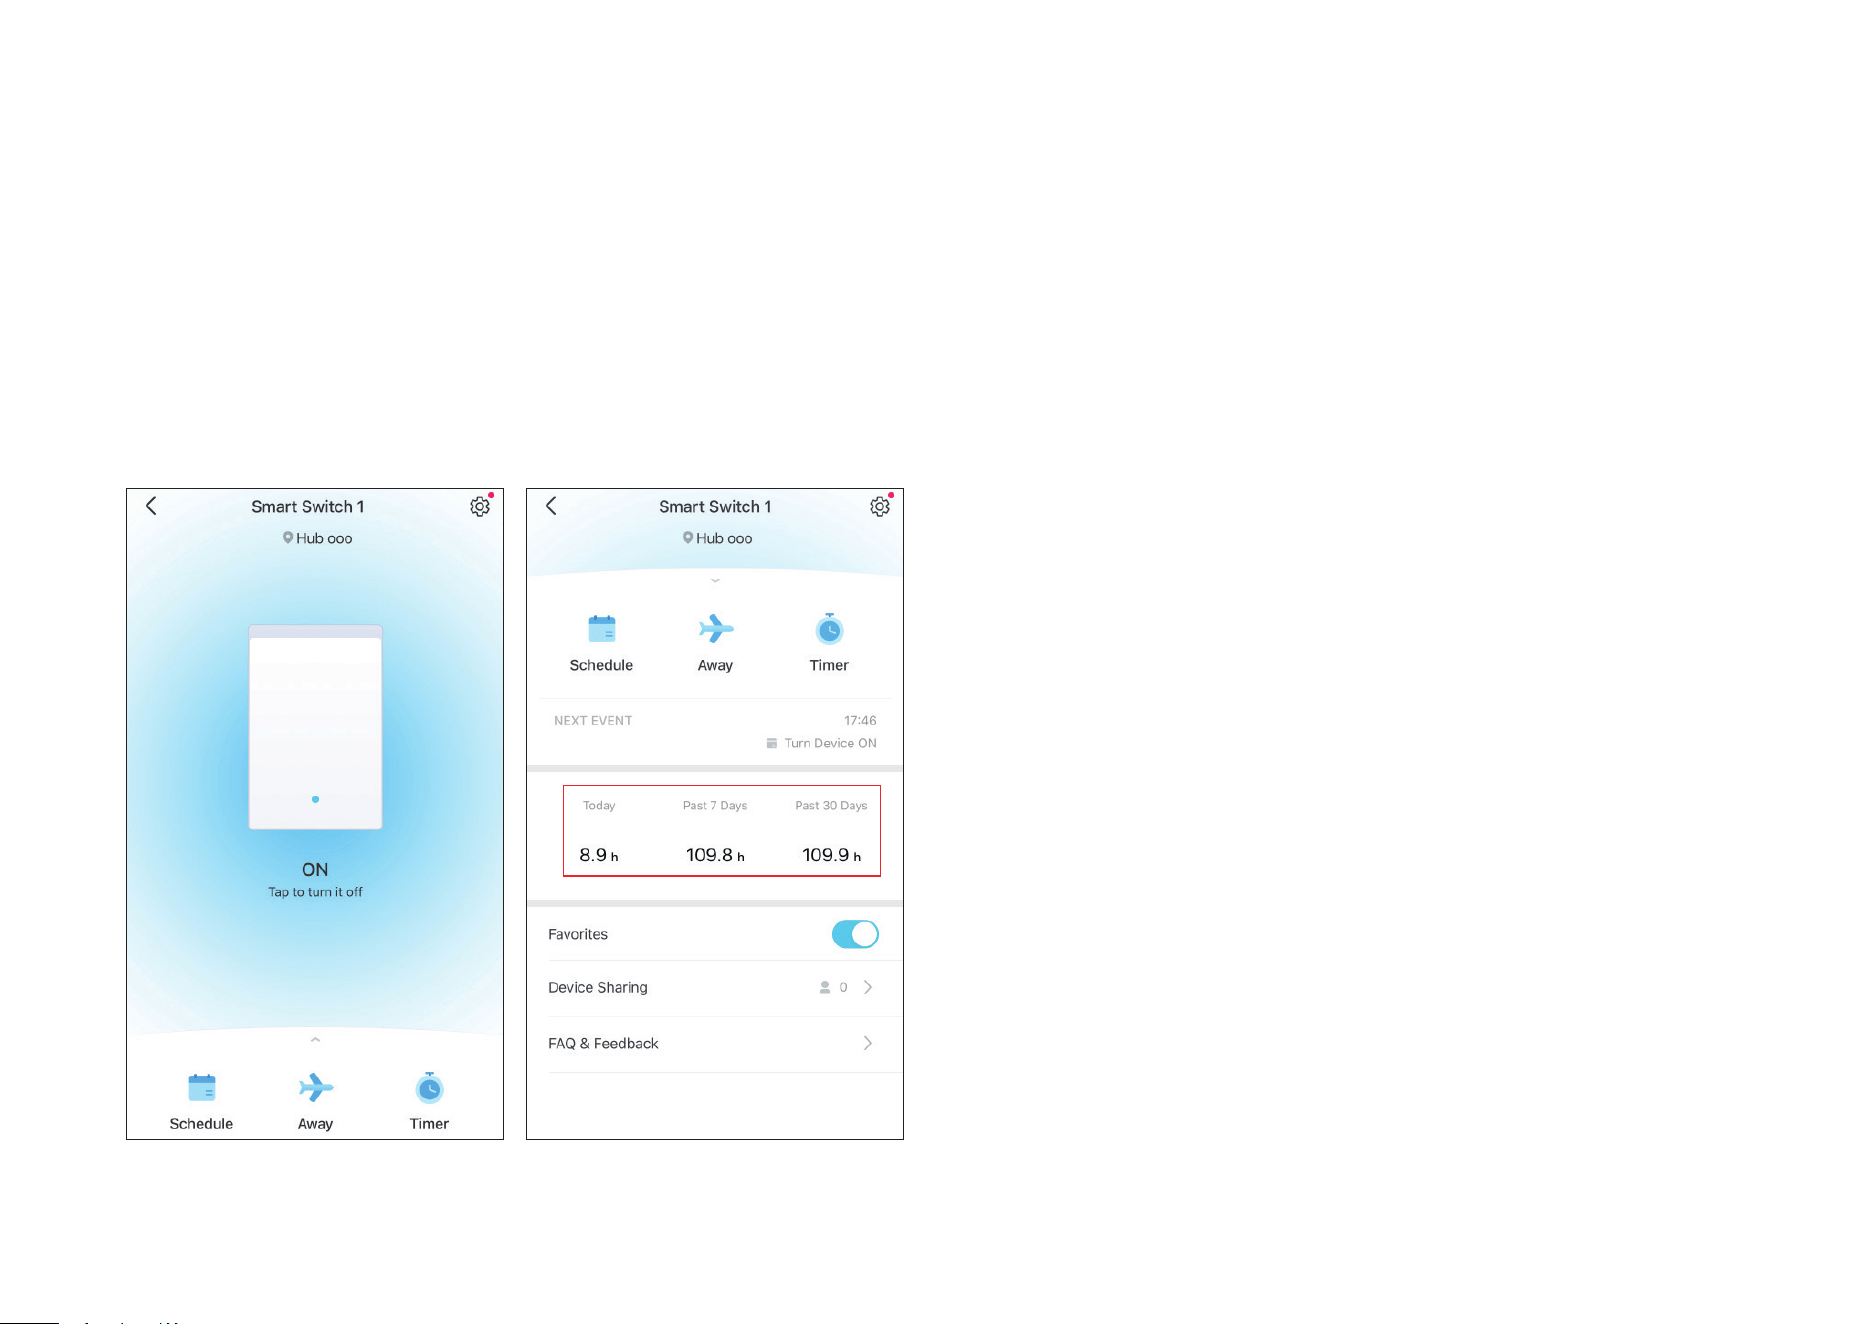This screenshot has height=1324, width=1872.
Task: Tap Schedule calendar icon in left screen bottom bar
Action: click(x=202, y=1087)
